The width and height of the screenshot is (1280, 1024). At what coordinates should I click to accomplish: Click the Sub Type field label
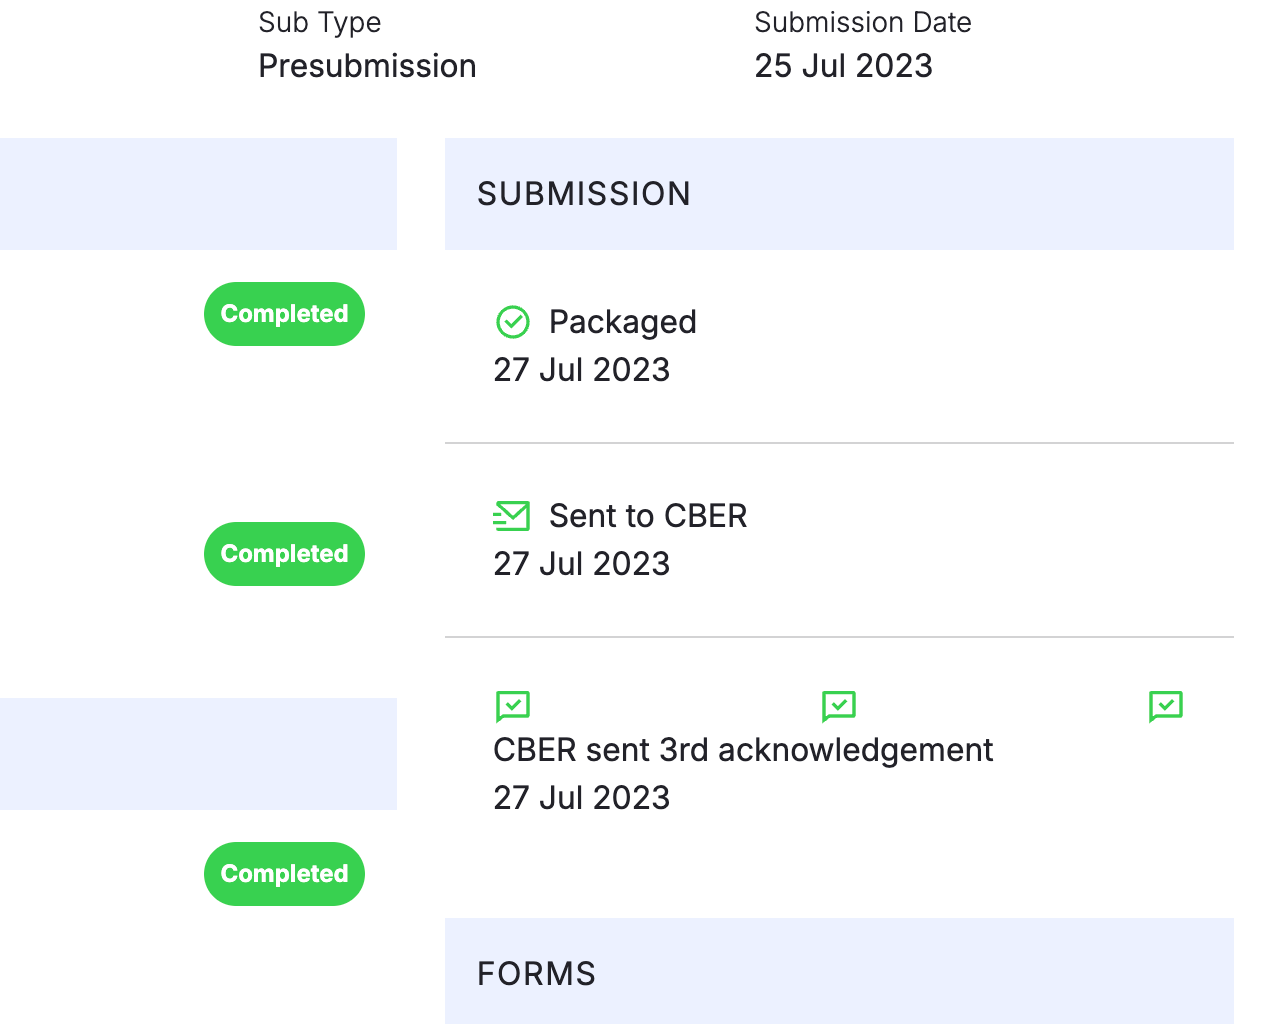[319, 22]
